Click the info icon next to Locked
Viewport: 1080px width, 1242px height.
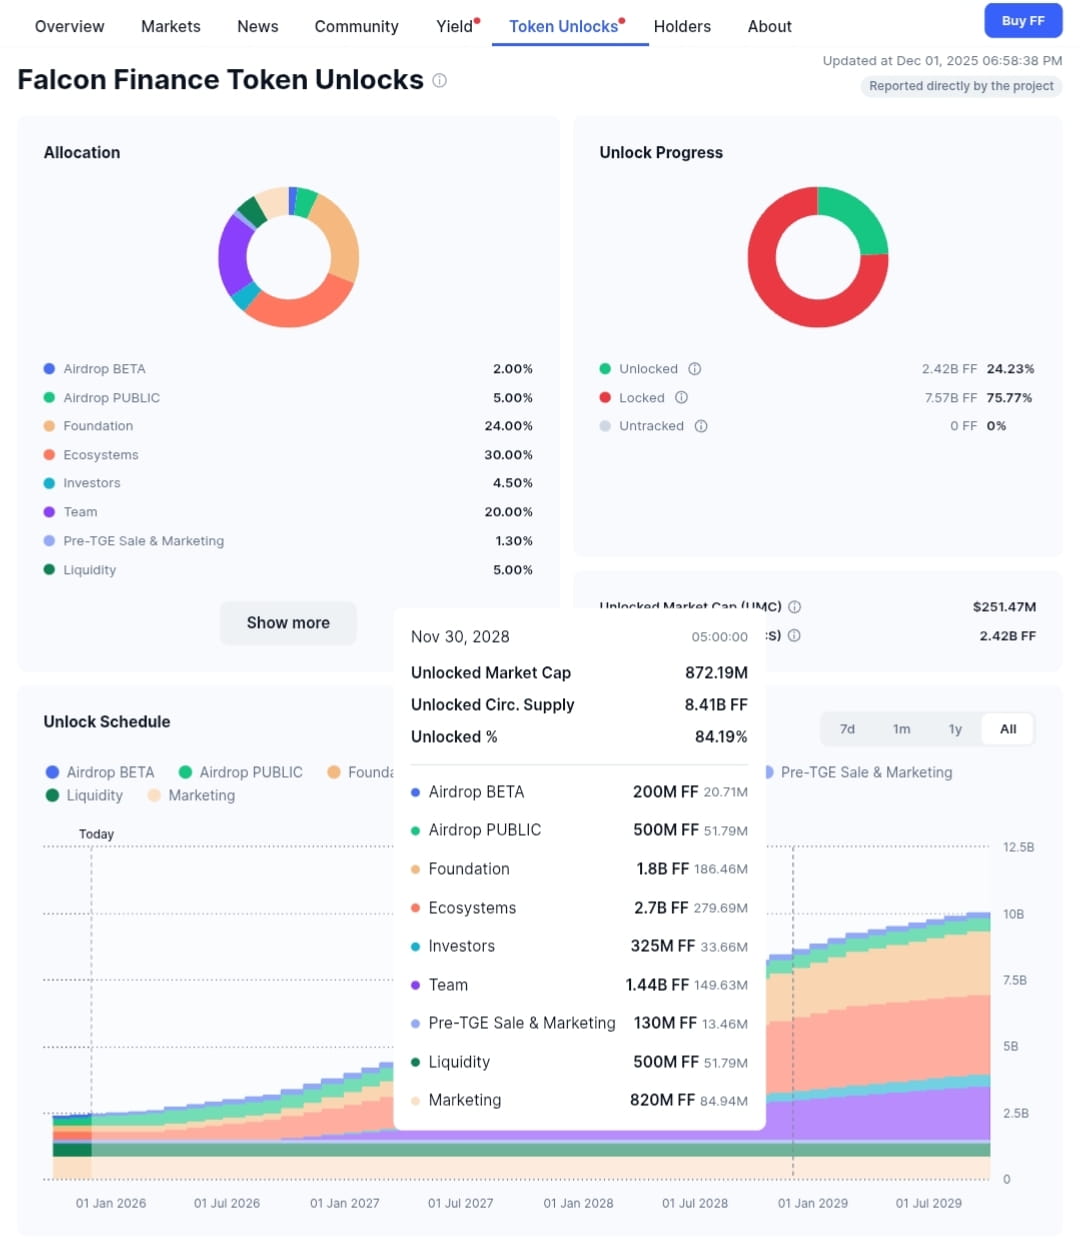681,397
